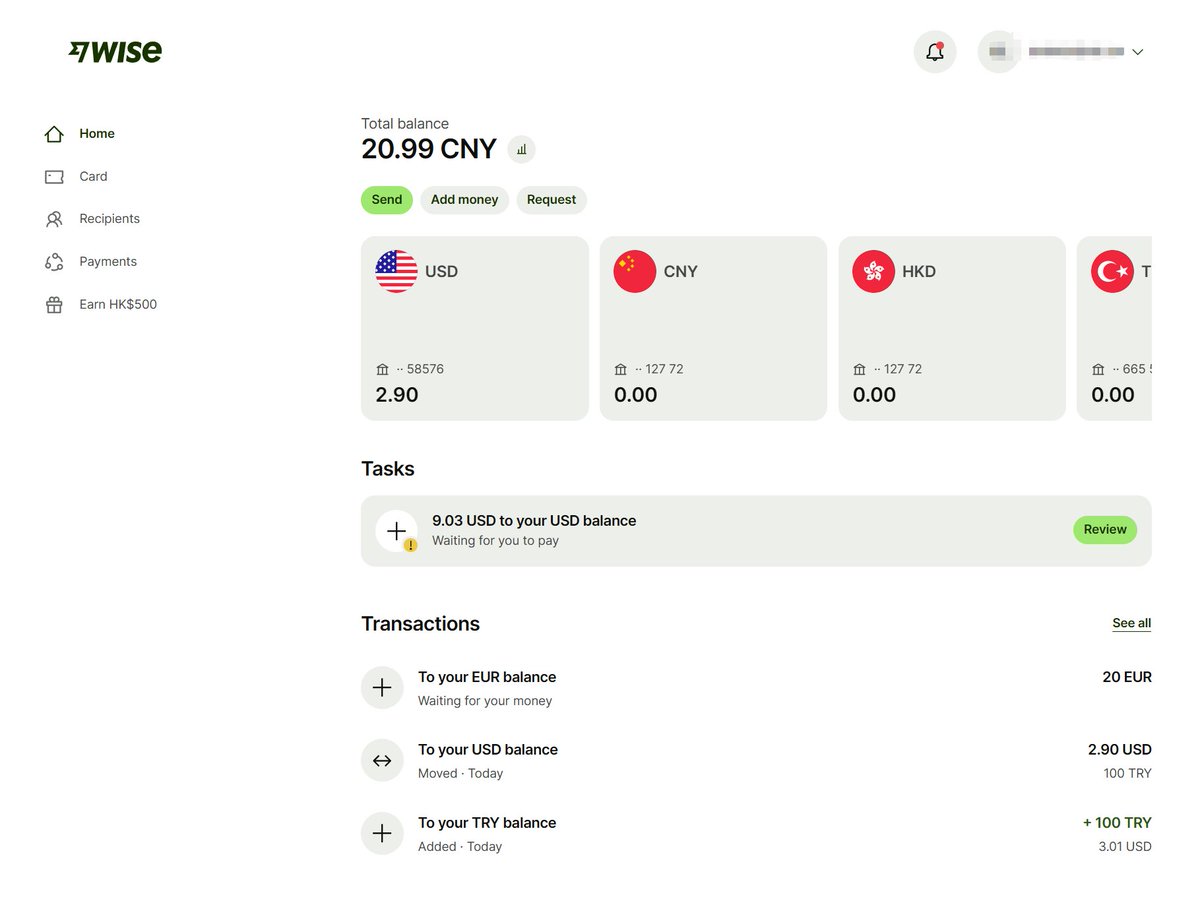Click the Wise logo
This screenshot has height=903, width=1200.
[x=115, y=52]
